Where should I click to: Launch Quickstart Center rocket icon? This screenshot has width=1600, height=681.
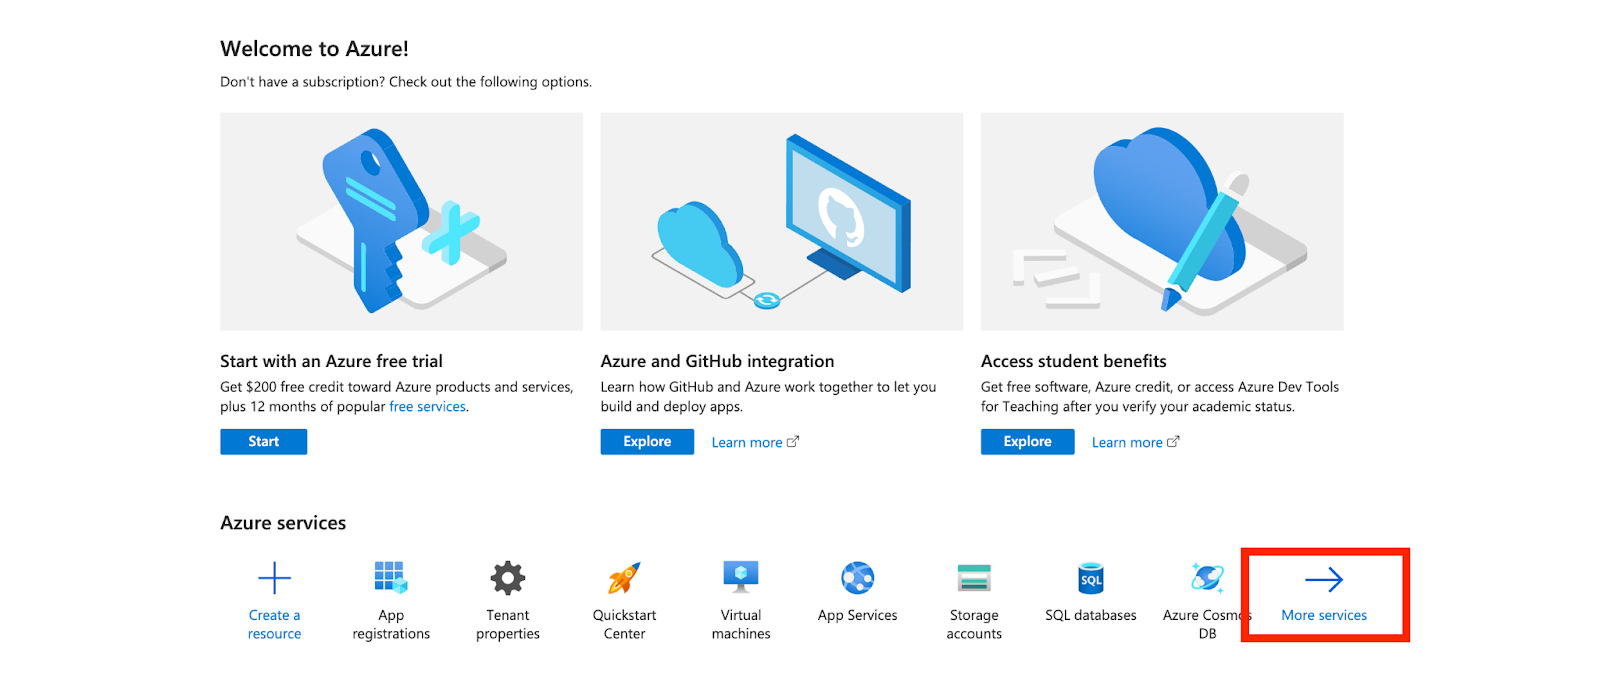624,578
